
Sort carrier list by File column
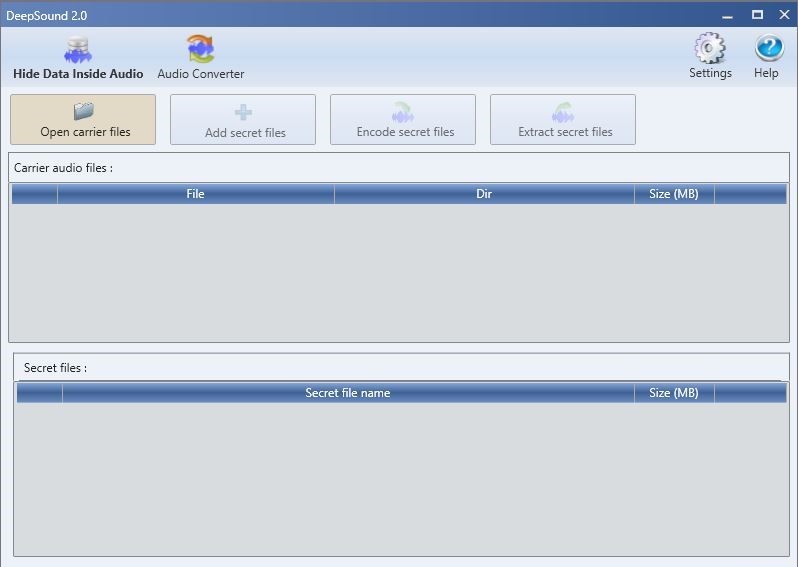(195, 194)
